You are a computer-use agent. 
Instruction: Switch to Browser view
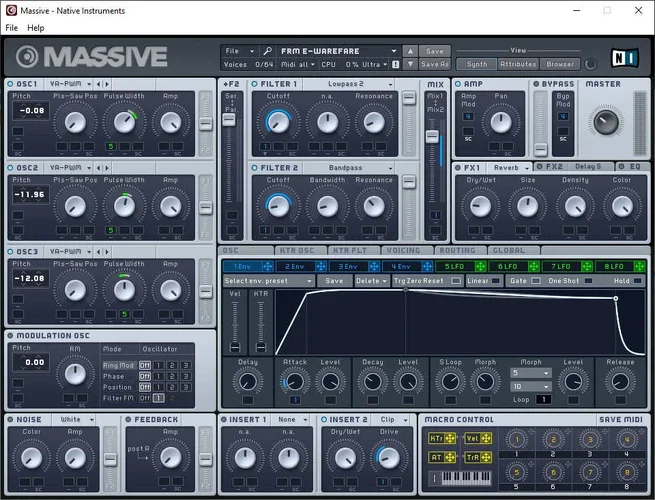pyautogui.click(x=560, y=64)
